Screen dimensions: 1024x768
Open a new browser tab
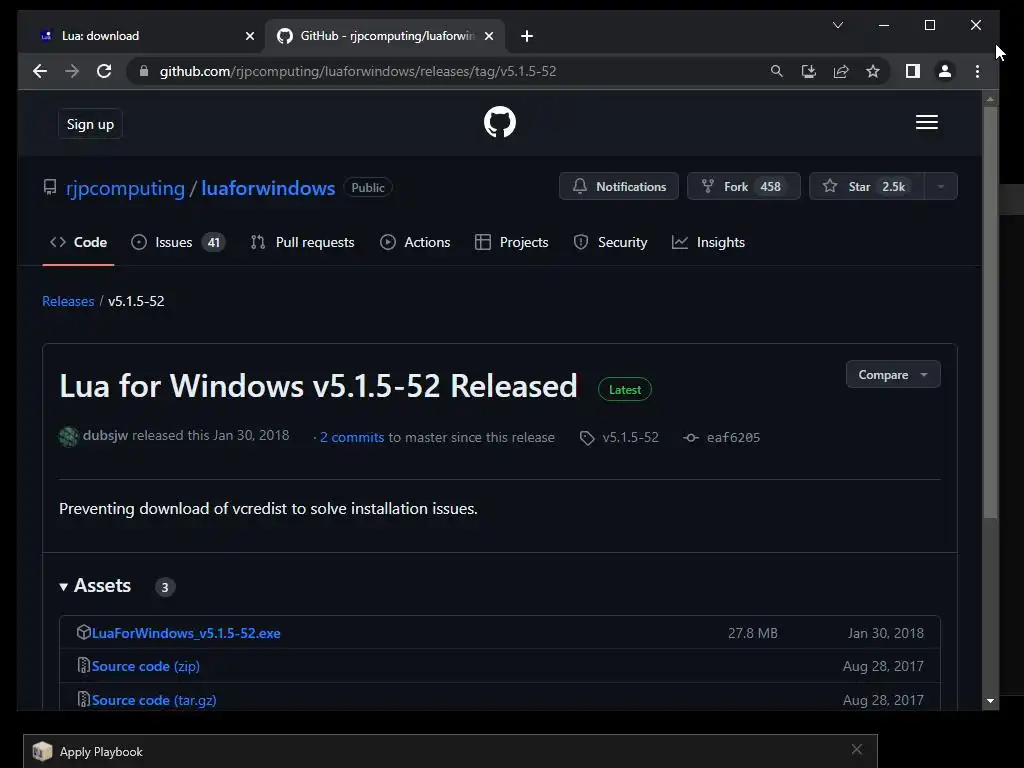point(527,36)
